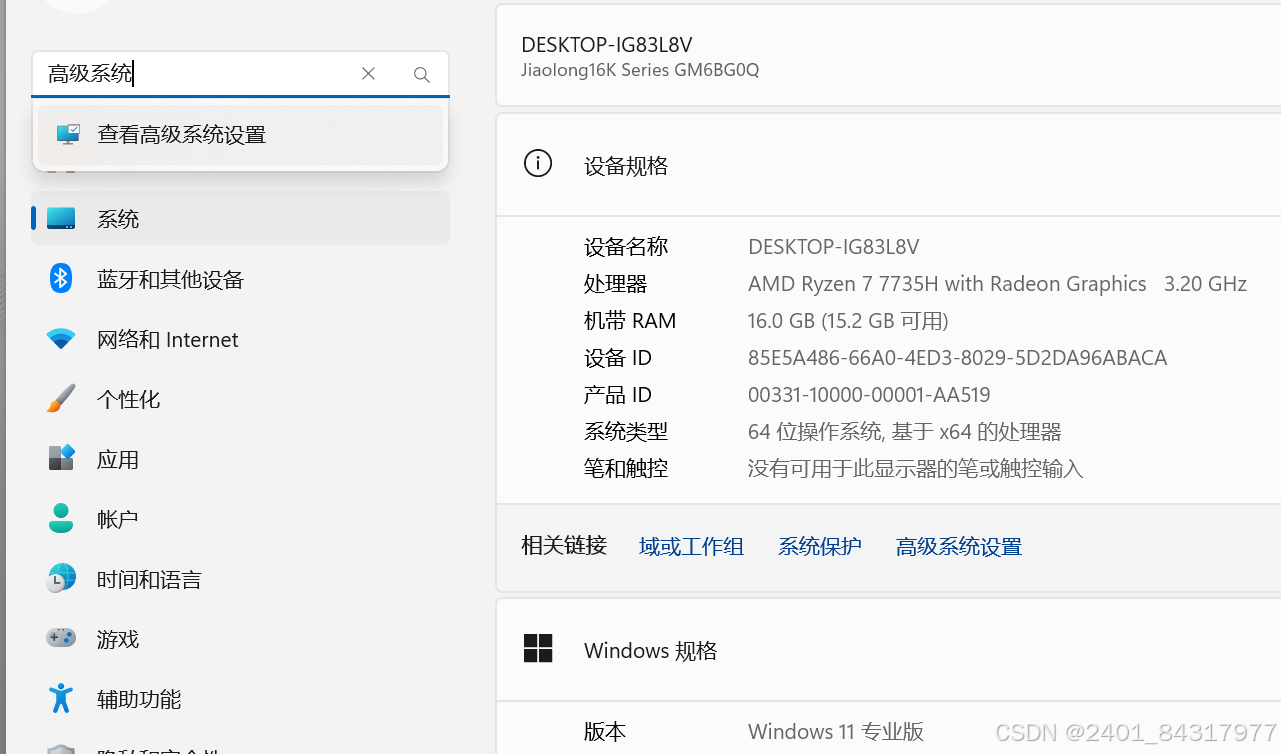
Task: Click the Apps icon in sidebar
Action: point(61,458)
